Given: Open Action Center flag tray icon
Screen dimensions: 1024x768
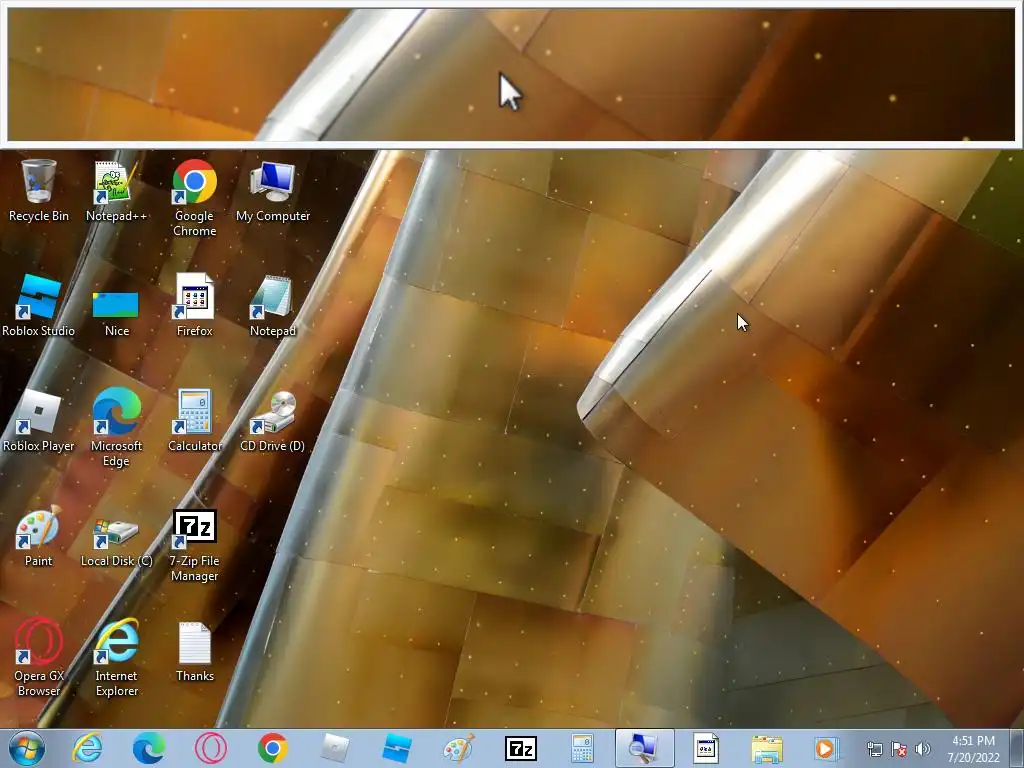Looking at the screenshot, I should pos(899,749).
